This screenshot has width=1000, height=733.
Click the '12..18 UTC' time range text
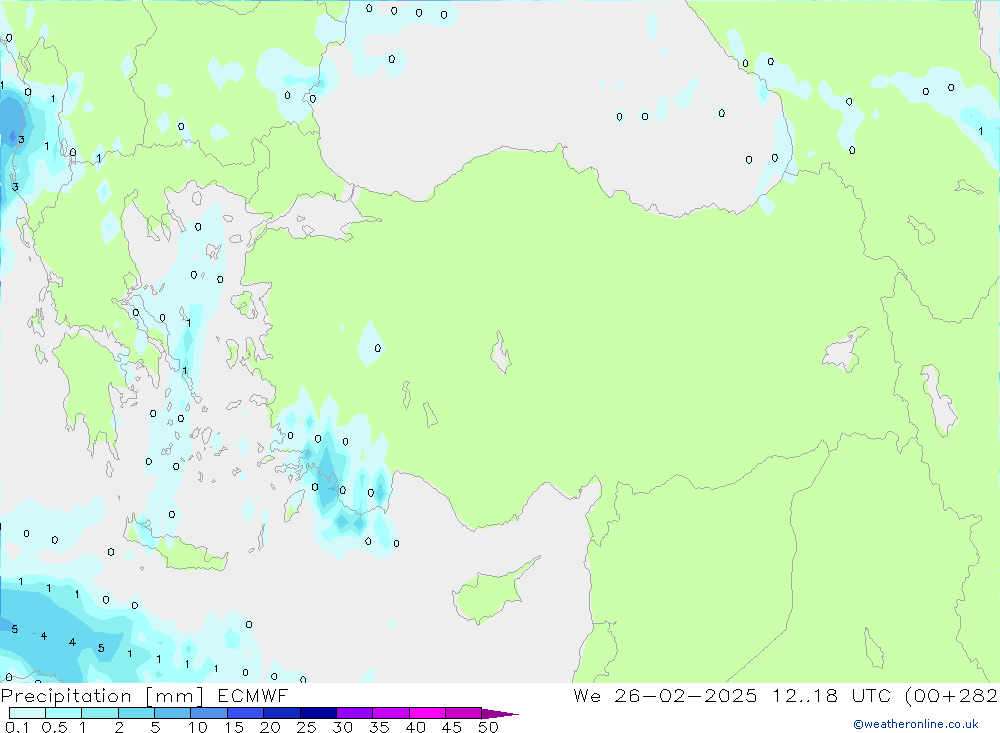(831, 695)
